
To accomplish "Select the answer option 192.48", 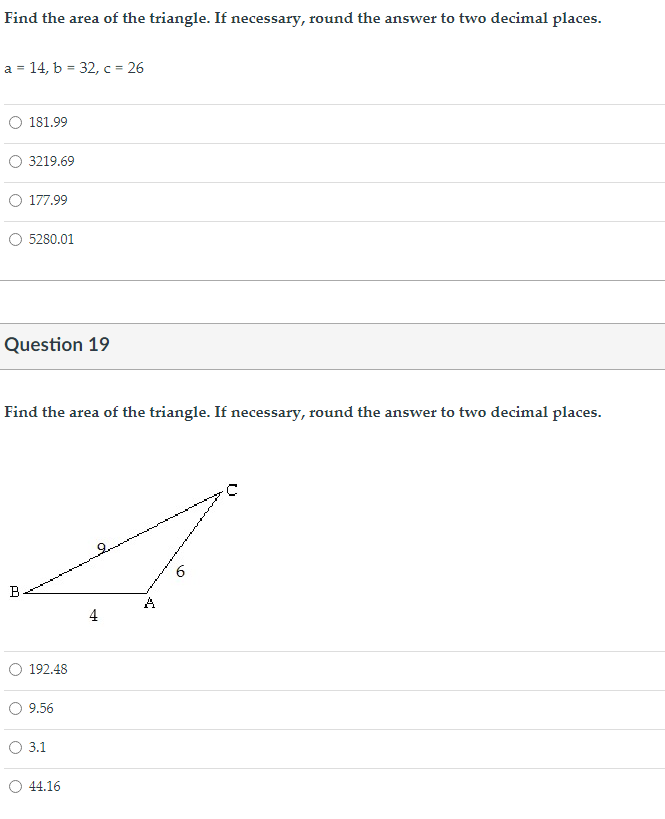I will (x=15, y=670).
